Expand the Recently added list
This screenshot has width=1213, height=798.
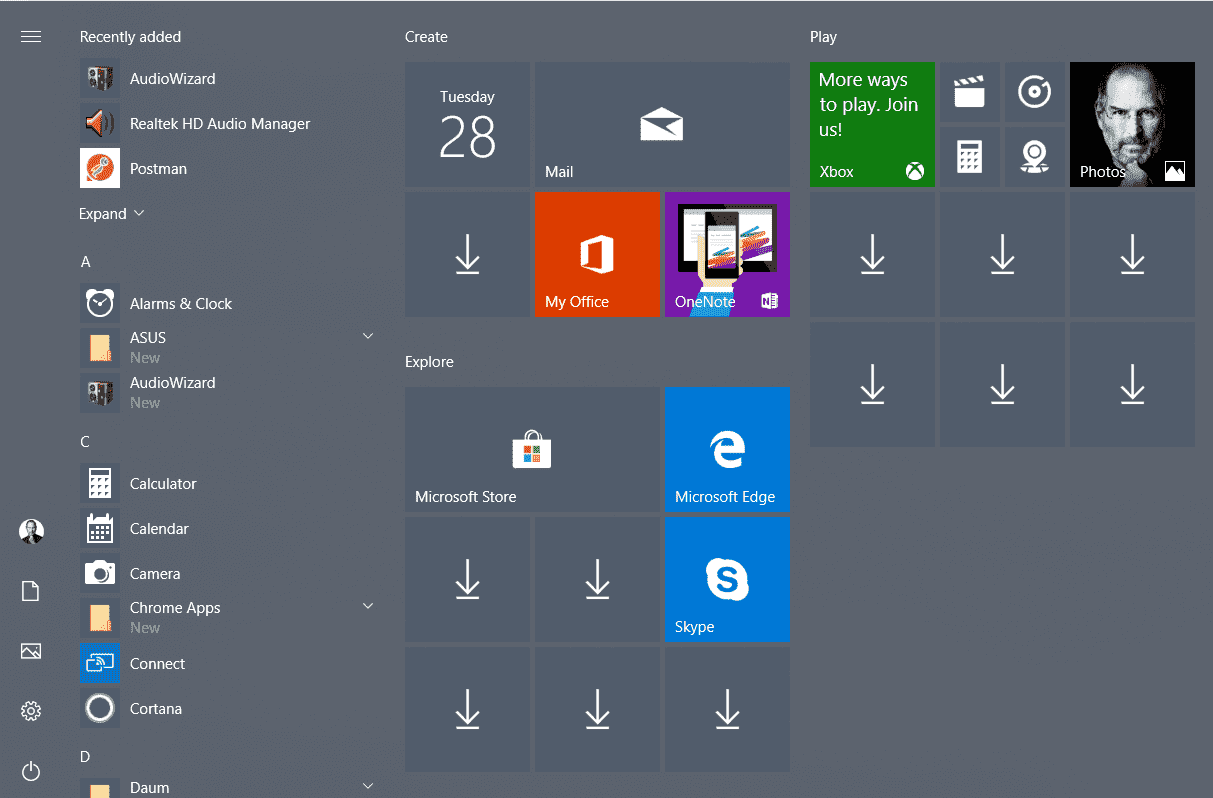coord(112,214)
